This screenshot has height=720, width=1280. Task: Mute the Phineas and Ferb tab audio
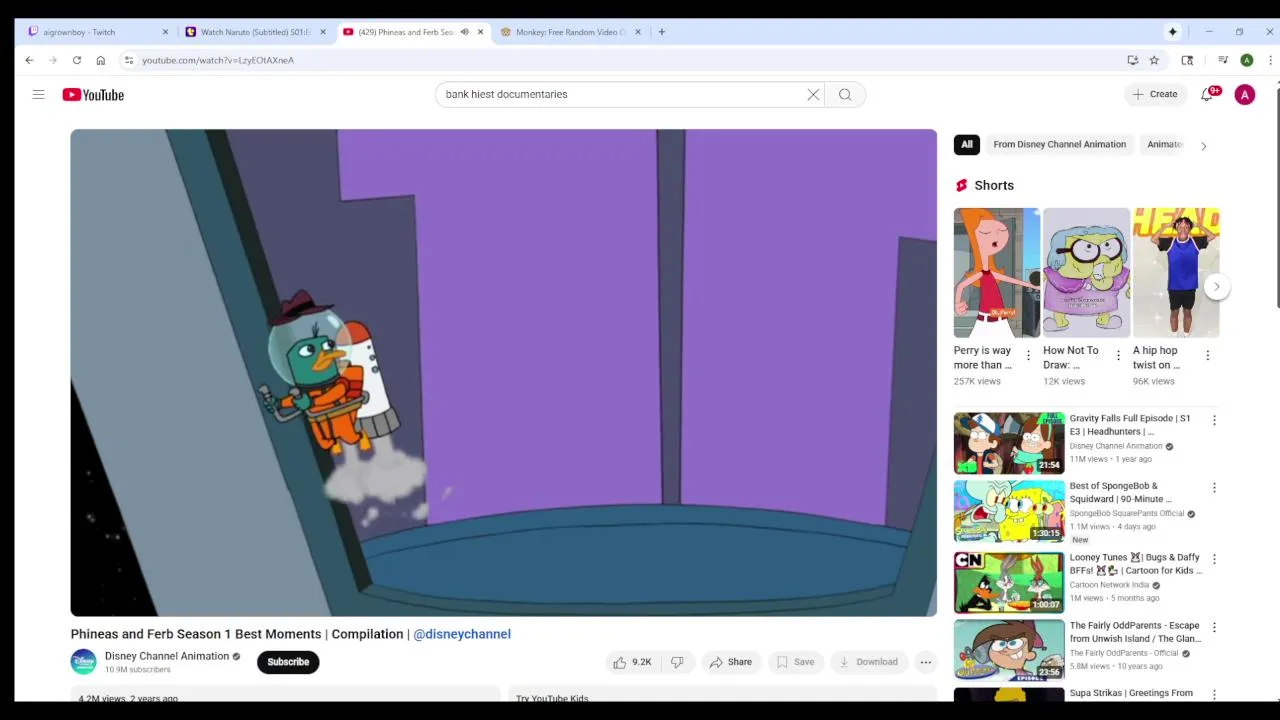tap(464, 32)
